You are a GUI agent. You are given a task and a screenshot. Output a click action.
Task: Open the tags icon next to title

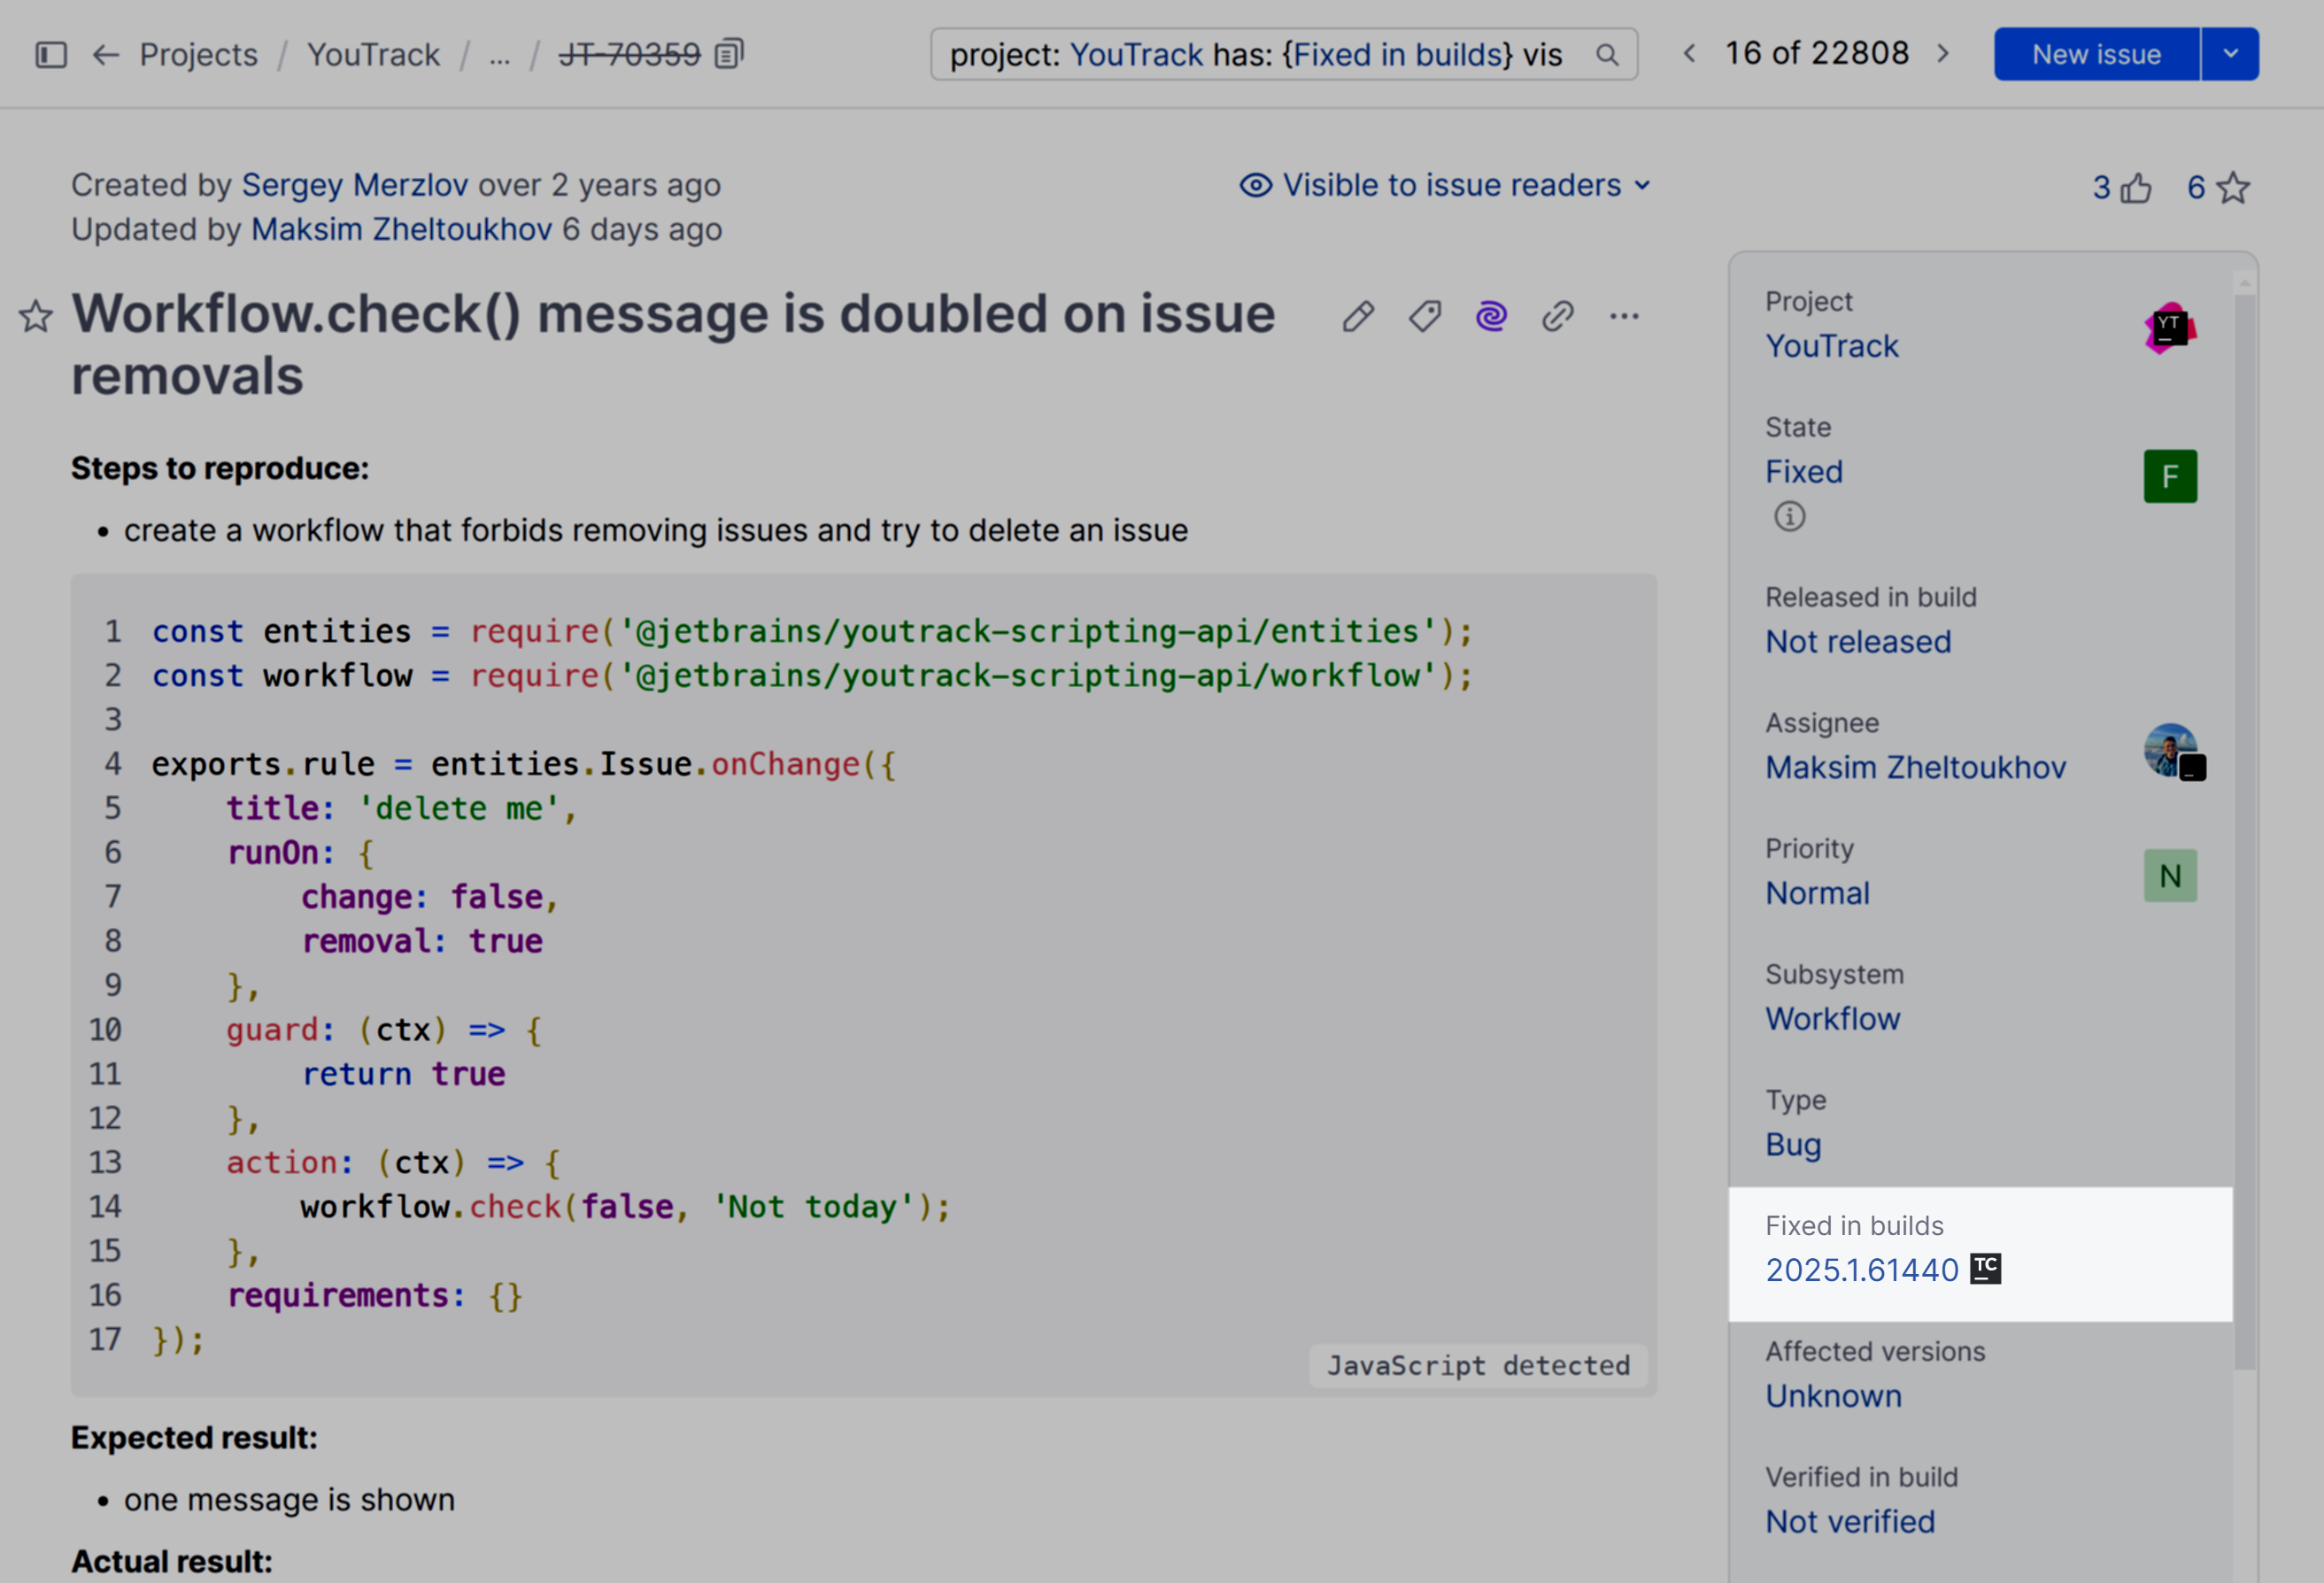(x=1424, y=316)
